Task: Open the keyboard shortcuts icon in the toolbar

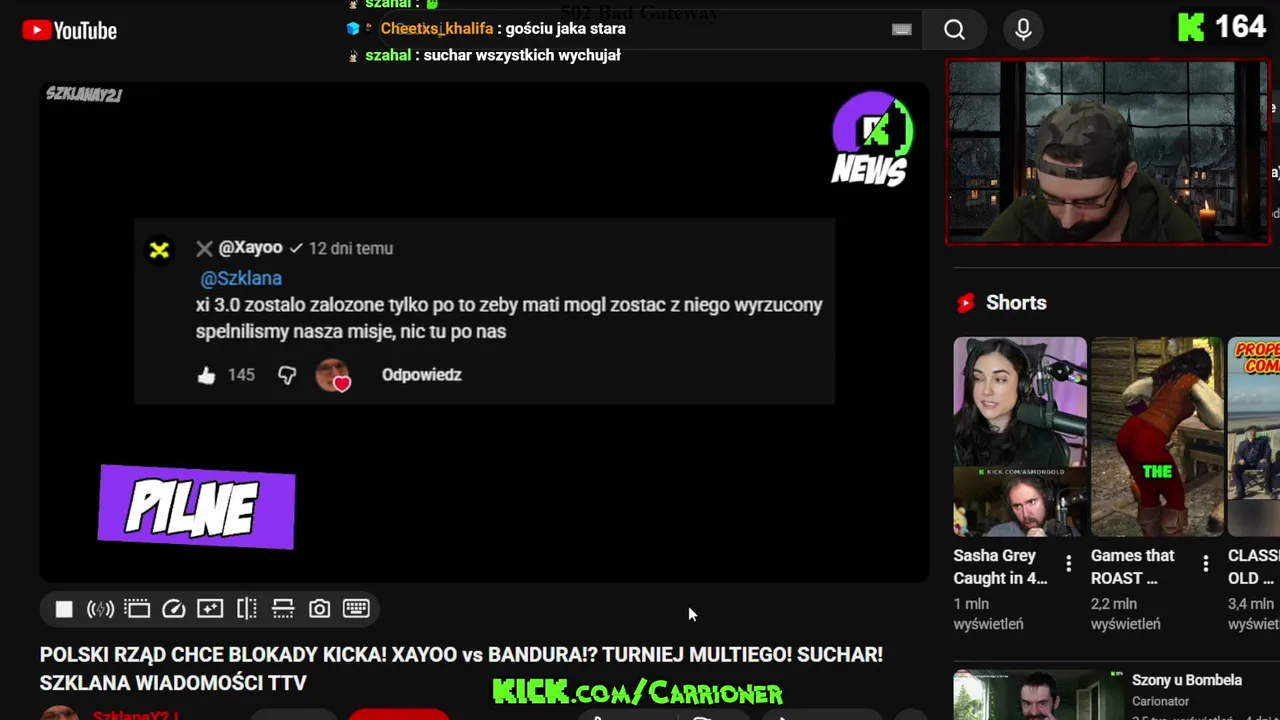Action: click(x=356, y=608)
